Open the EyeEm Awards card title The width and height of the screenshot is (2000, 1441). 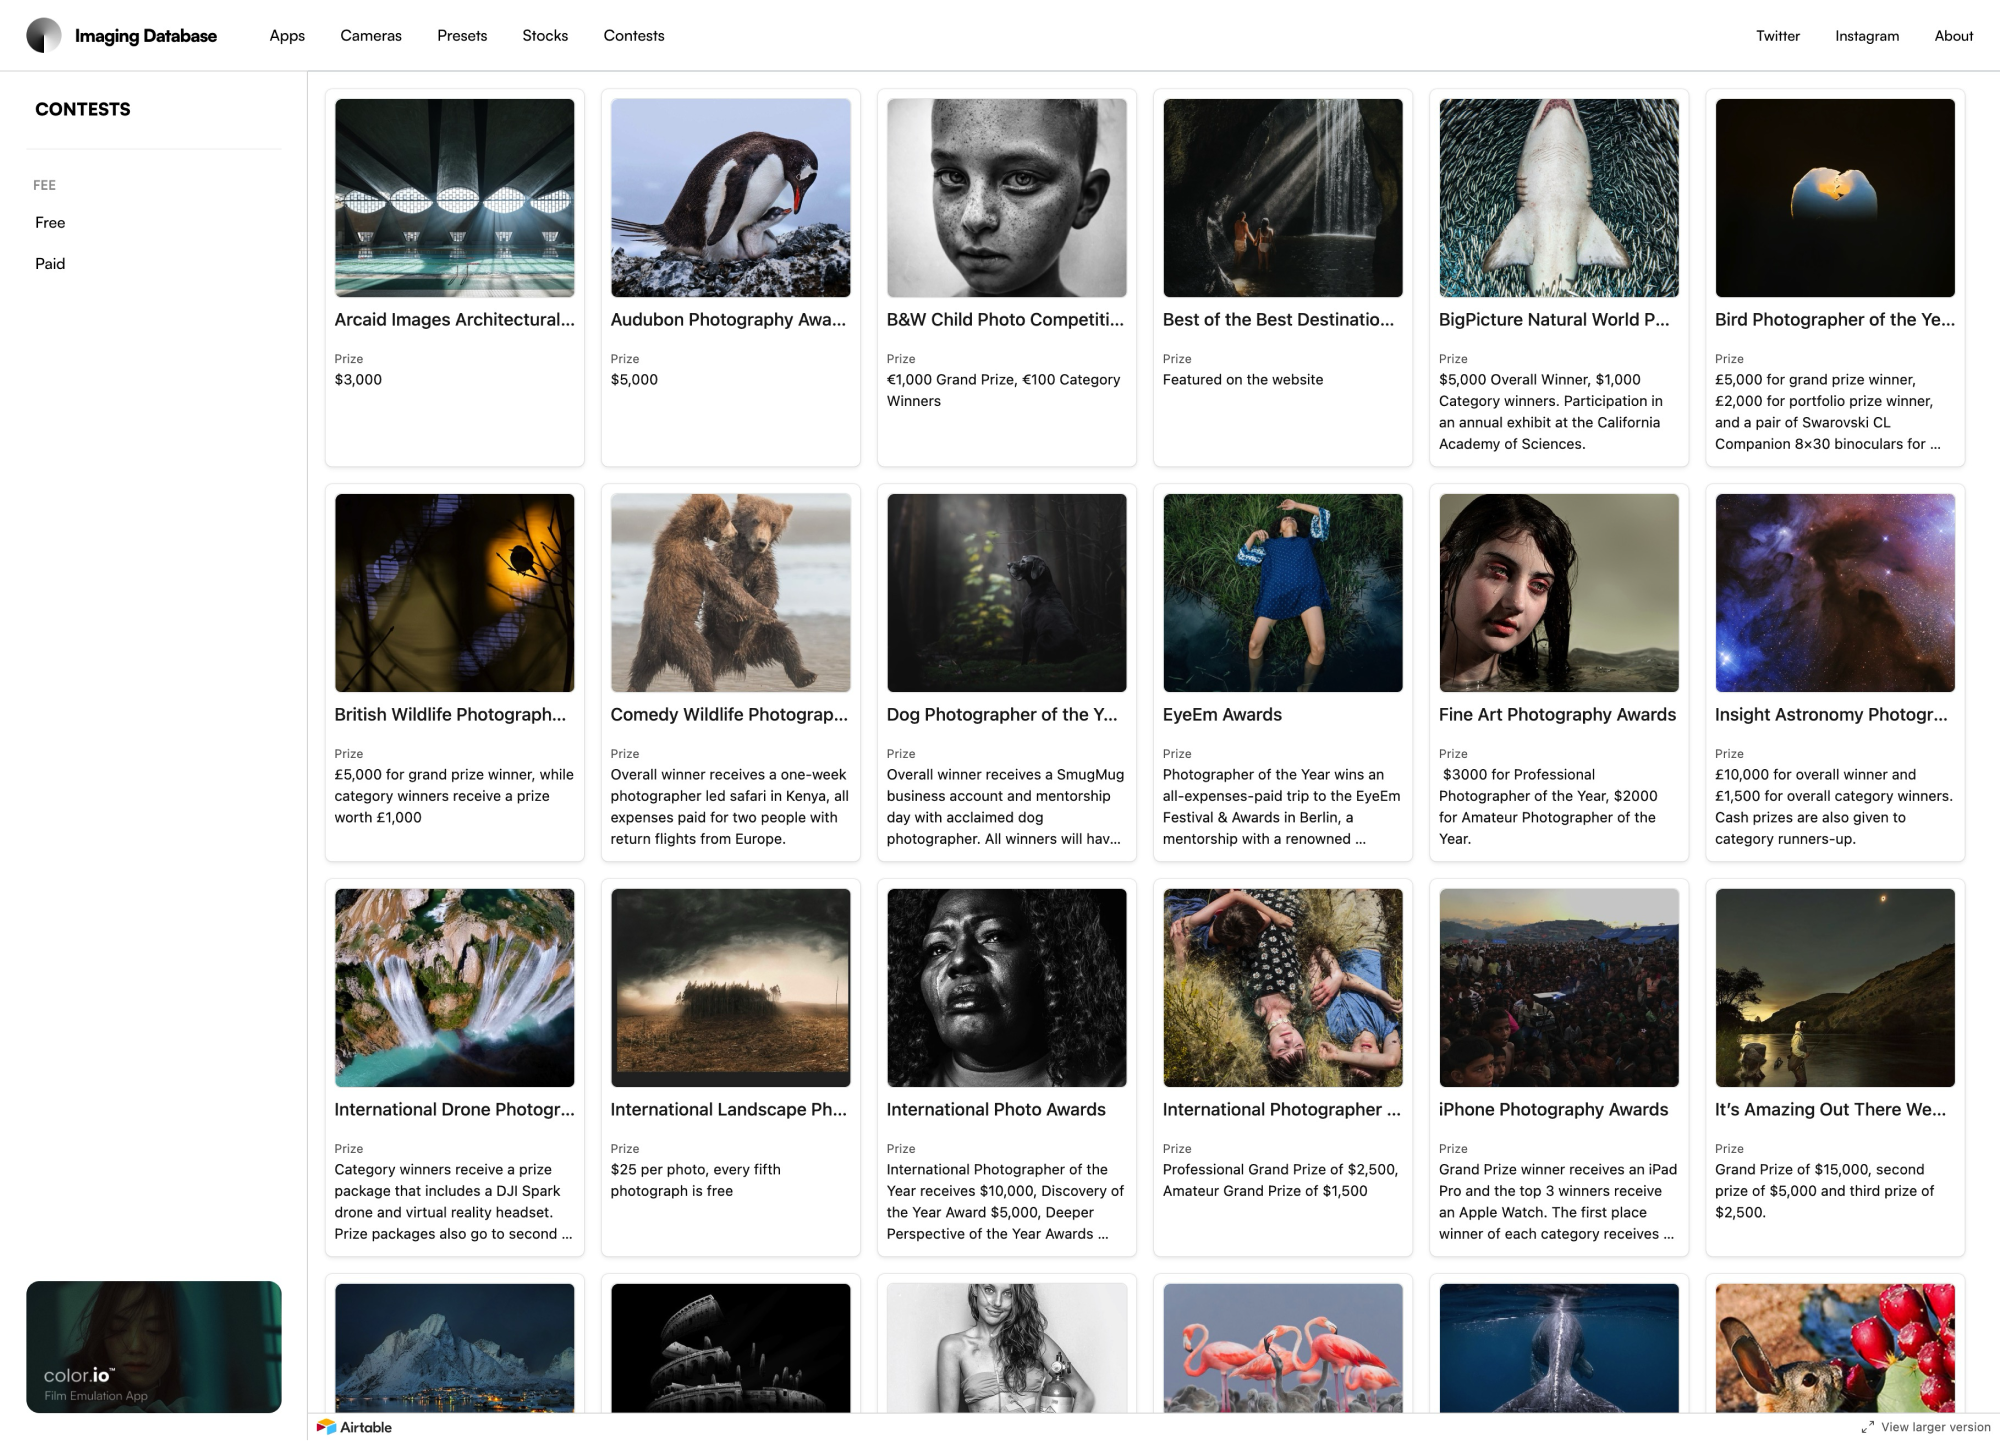coord(1222,714)
